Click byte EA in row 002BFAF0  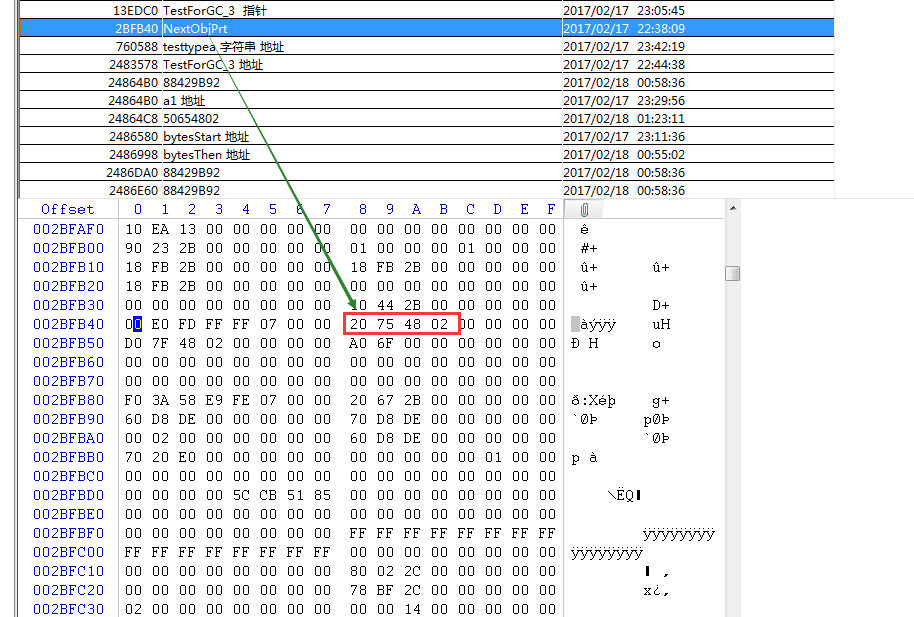click(160, 229)
